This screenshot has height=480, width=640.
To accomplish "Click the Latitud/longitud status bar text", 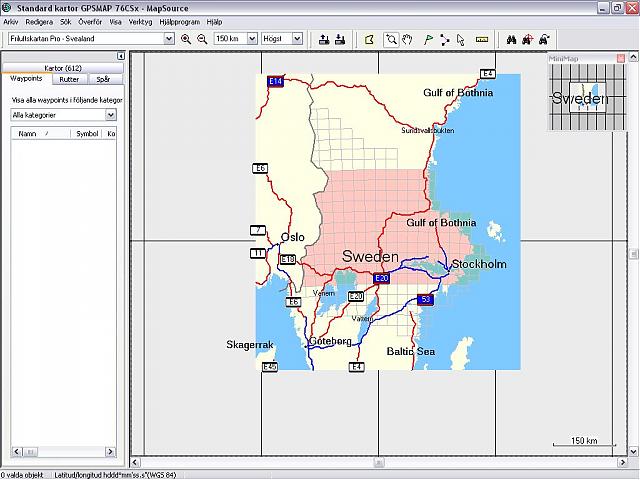I will click(115, 475).
